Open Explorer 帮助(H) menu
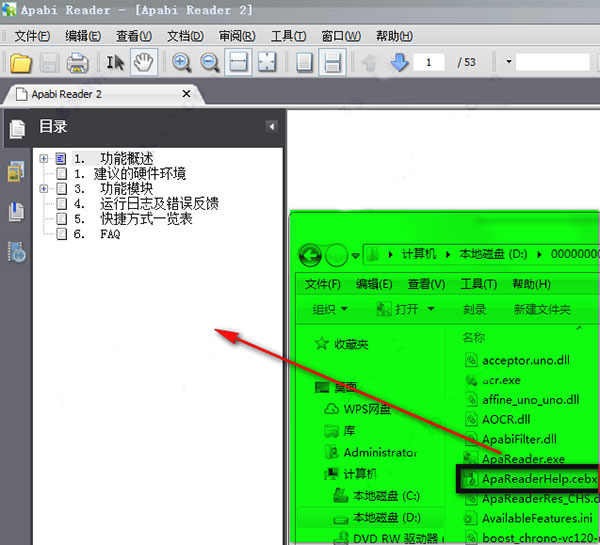The height and width of the screenshot is (545, 600). [x=532, y=284]
